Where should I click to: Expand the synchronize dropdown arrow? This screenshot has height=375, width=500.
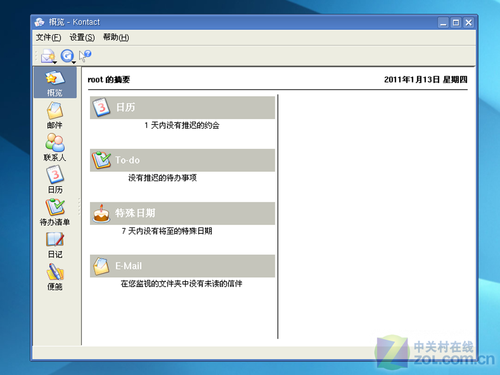(74, 62)
